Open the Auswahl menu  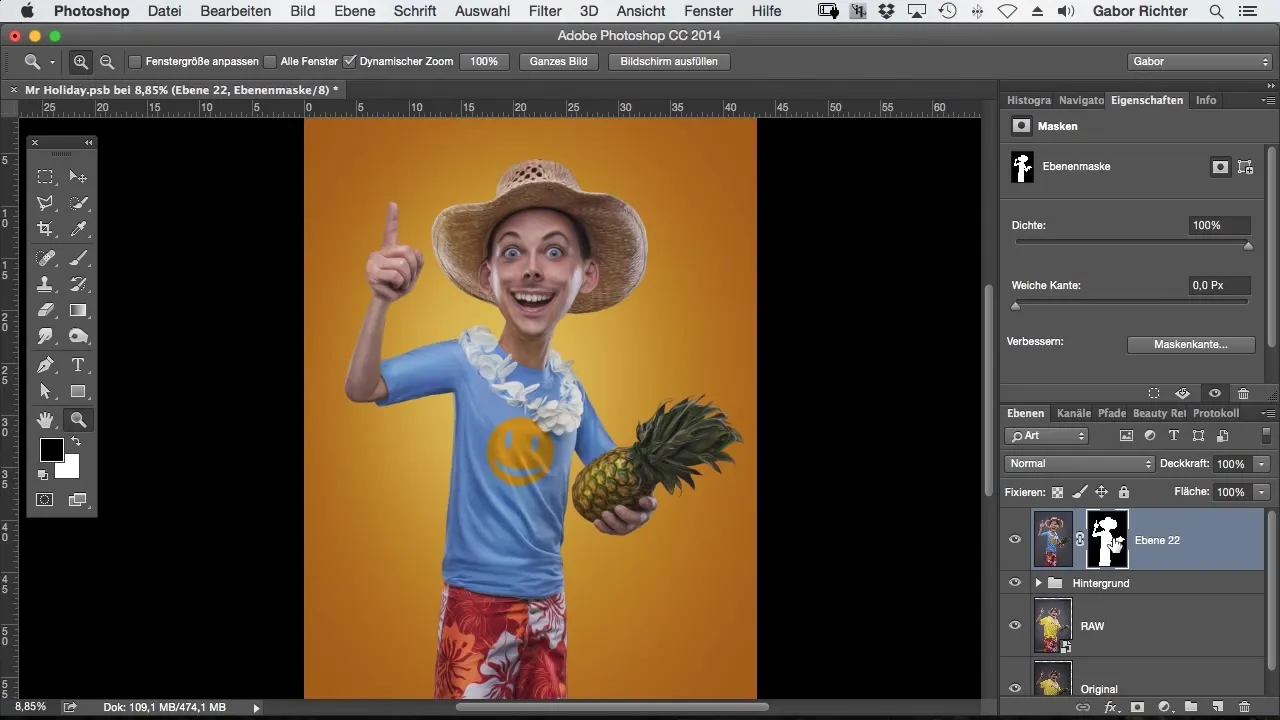[x=482, y=11]
